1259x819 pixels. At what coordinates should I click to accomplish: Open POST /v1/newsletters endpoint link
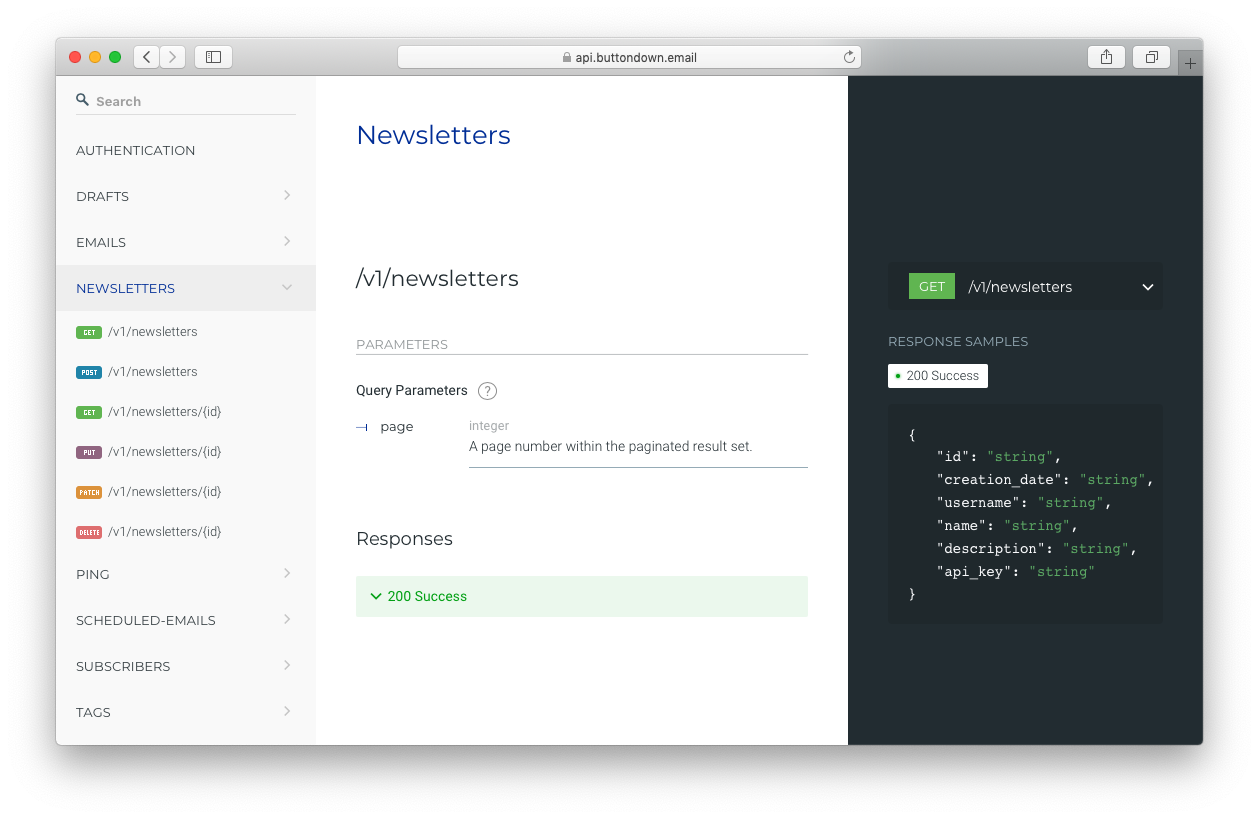(153, 372)
